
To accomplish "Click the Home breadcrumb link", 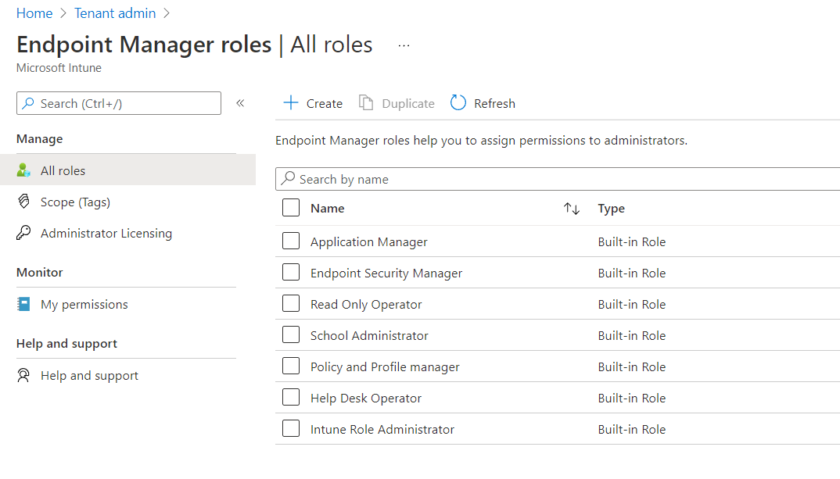I will tap(34, 13).
